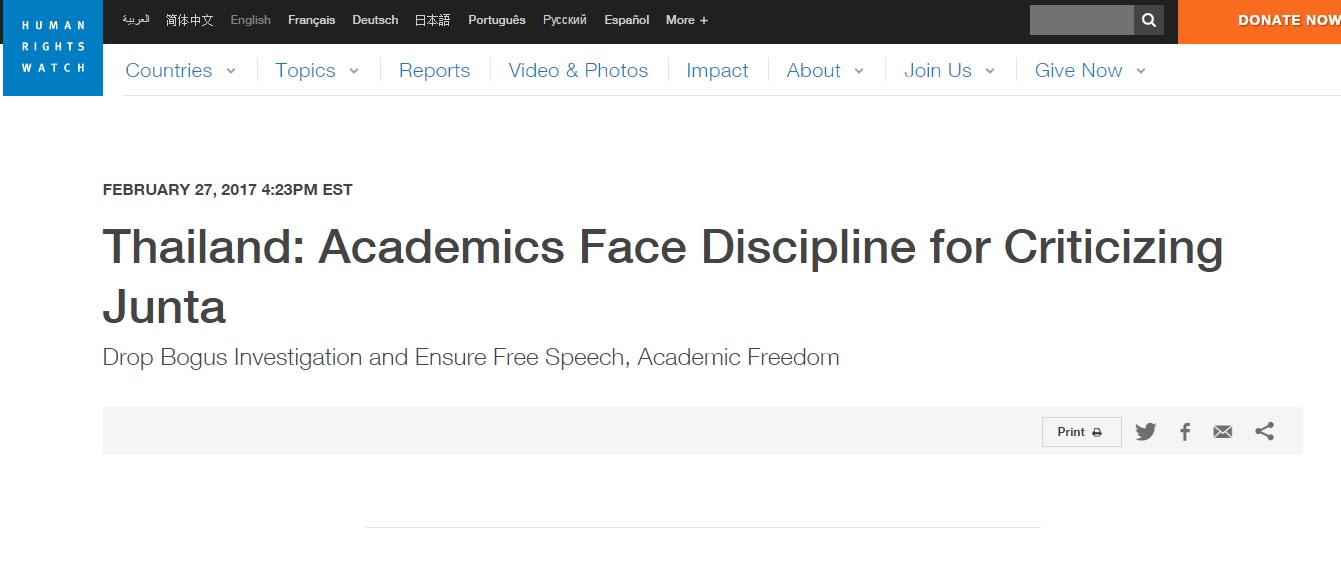Open the general share icon

click(x=1265, y=431)
